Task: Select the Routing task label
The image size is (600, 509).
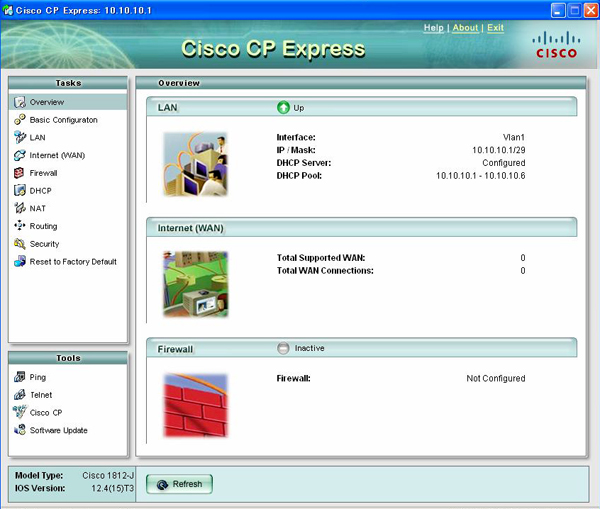Action: [44, 226]
